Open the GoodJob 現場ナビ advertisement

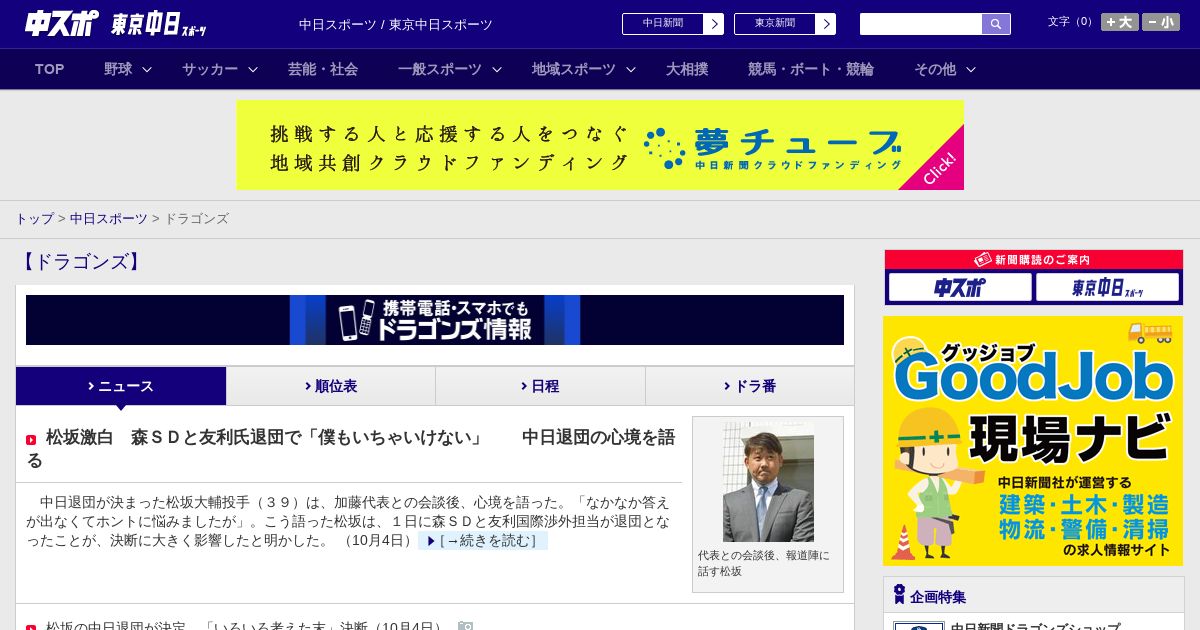tap(1033, 441)
